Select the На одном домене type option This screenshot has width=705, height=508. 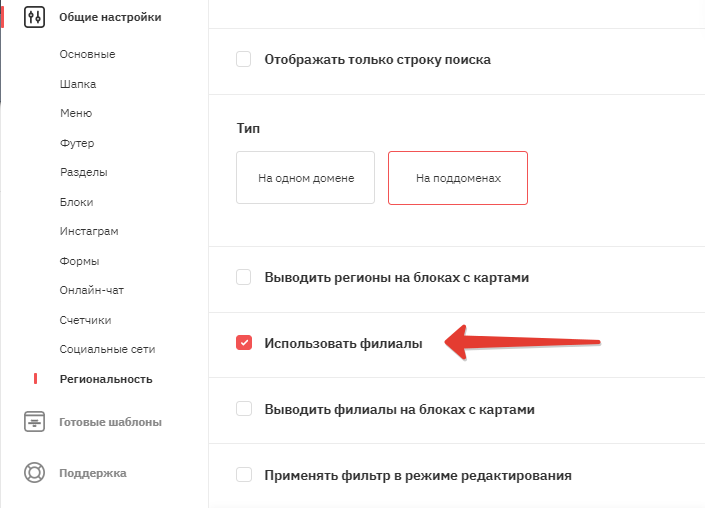(x=305, y=178)
